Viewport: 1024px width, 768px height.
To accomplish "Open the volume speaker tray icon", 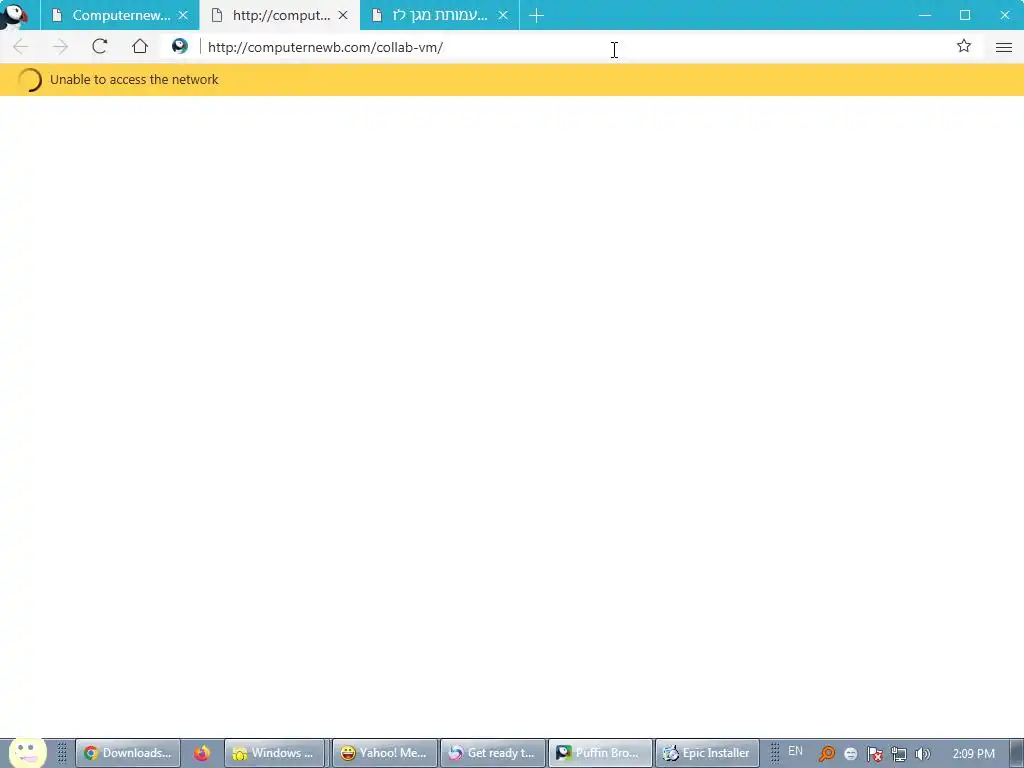I will pyautogui.click(x=923, y=754).
